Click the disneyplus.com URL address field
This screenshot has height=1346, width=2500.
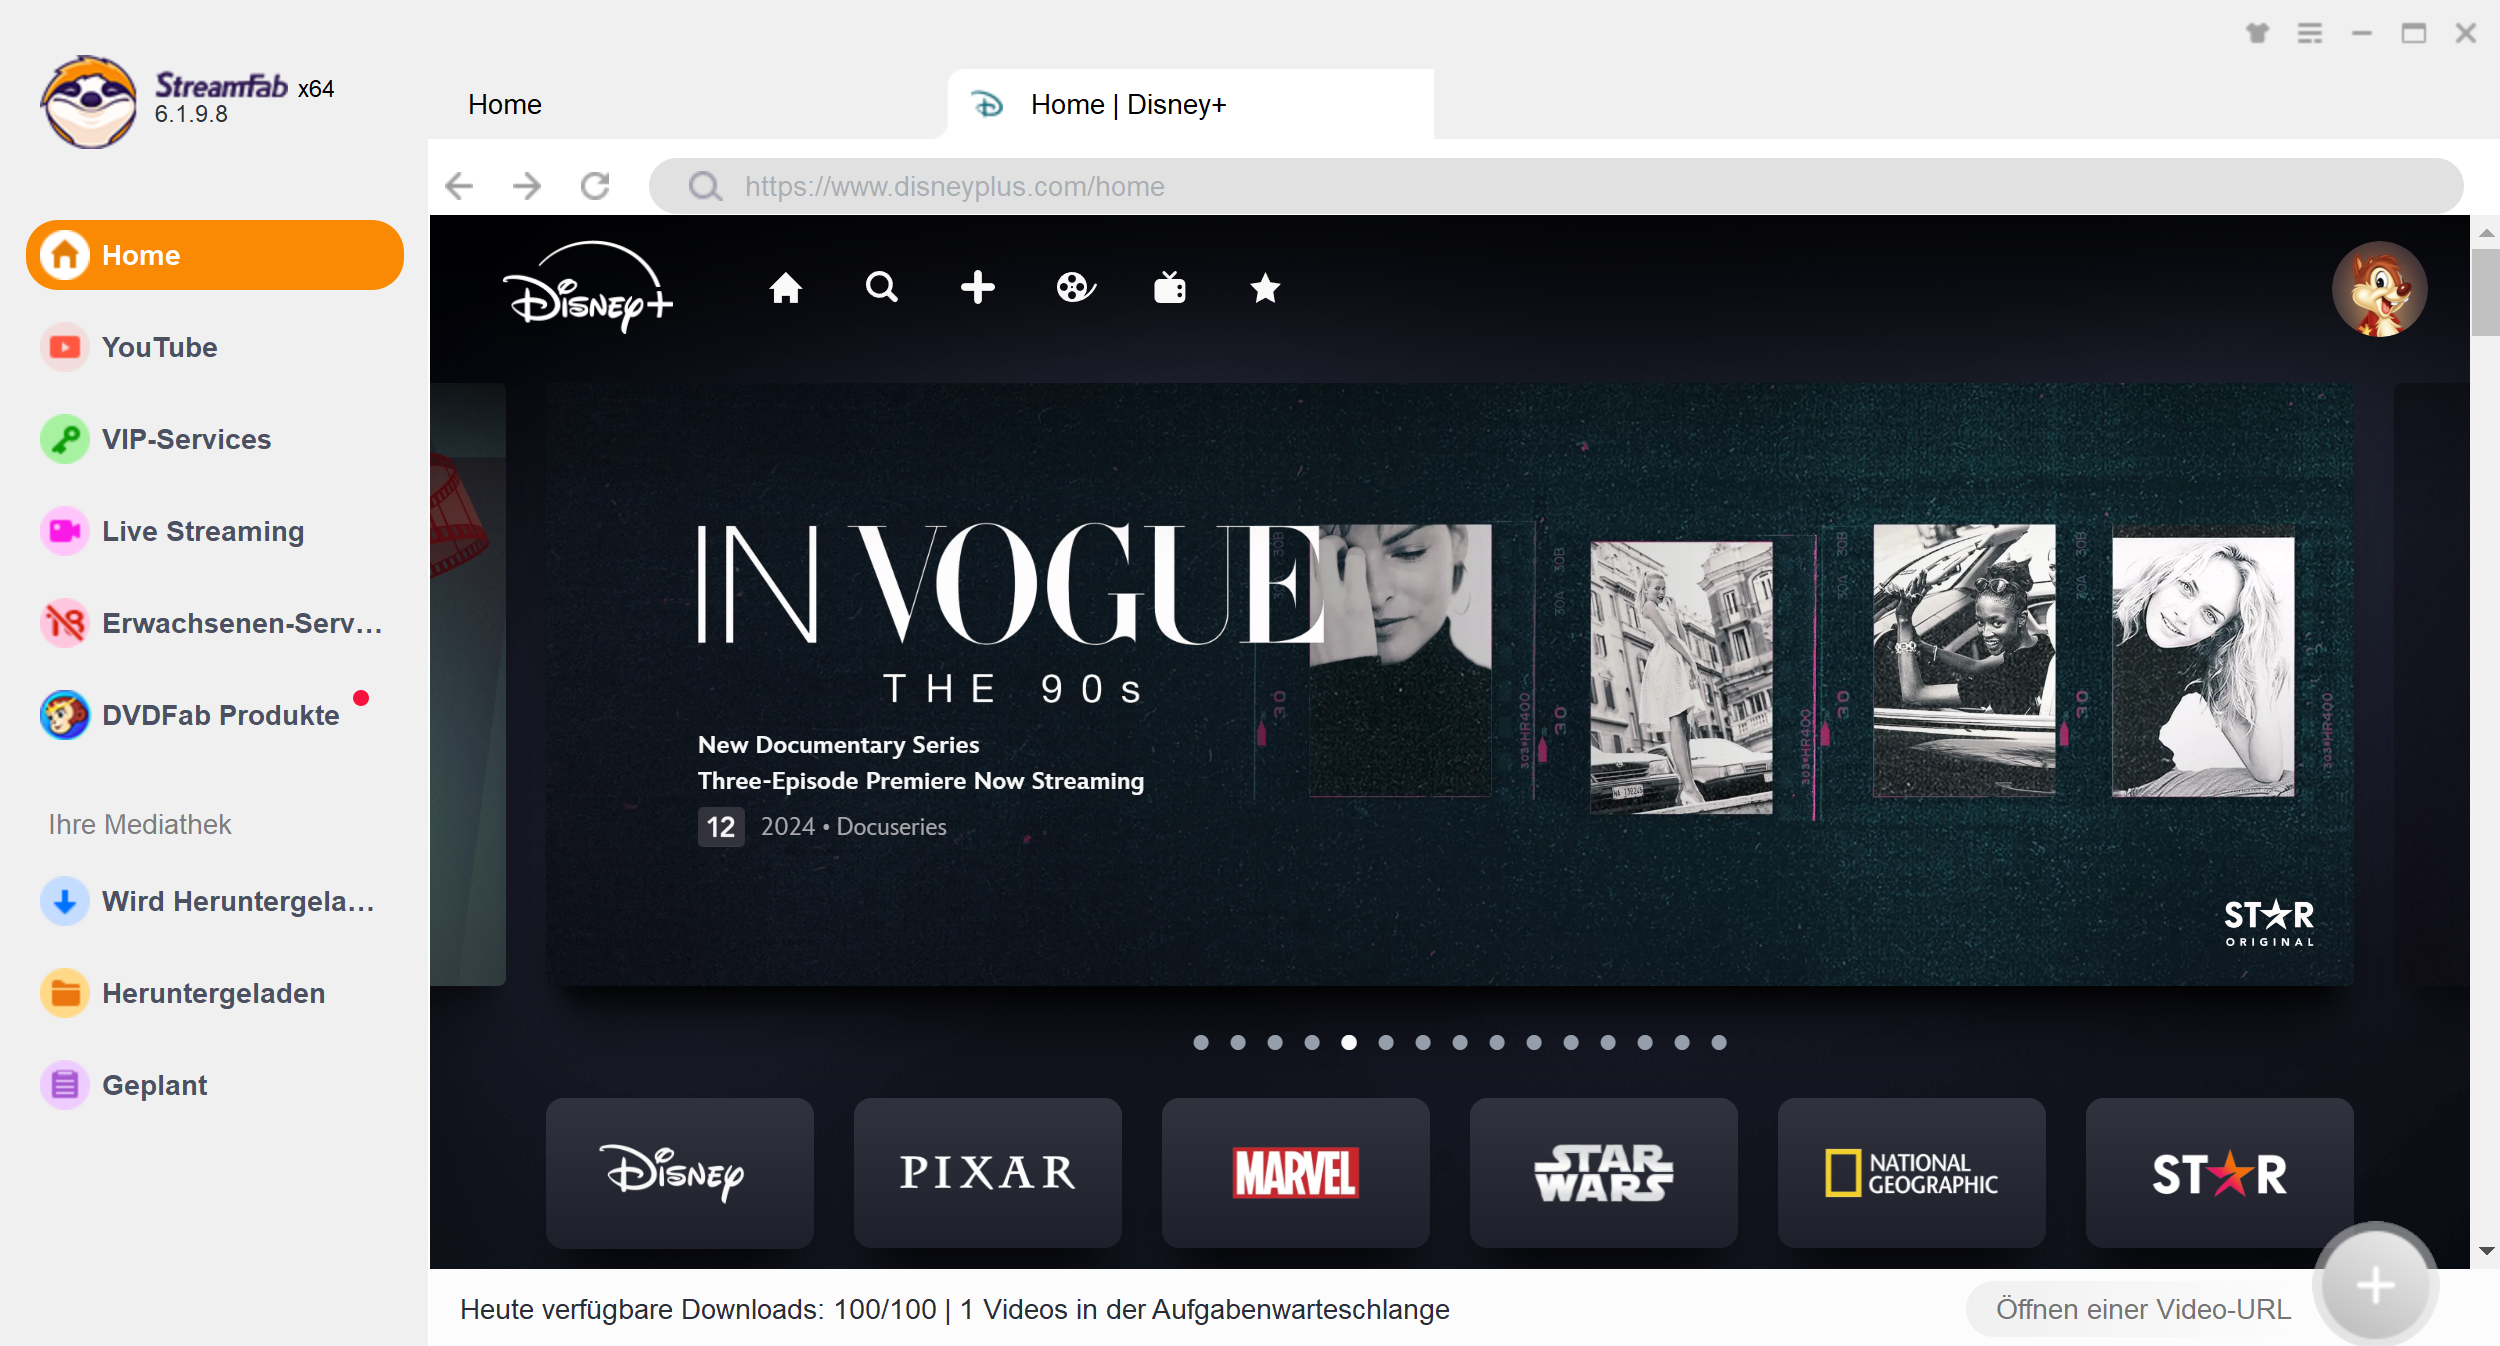tap(1556, 186)
